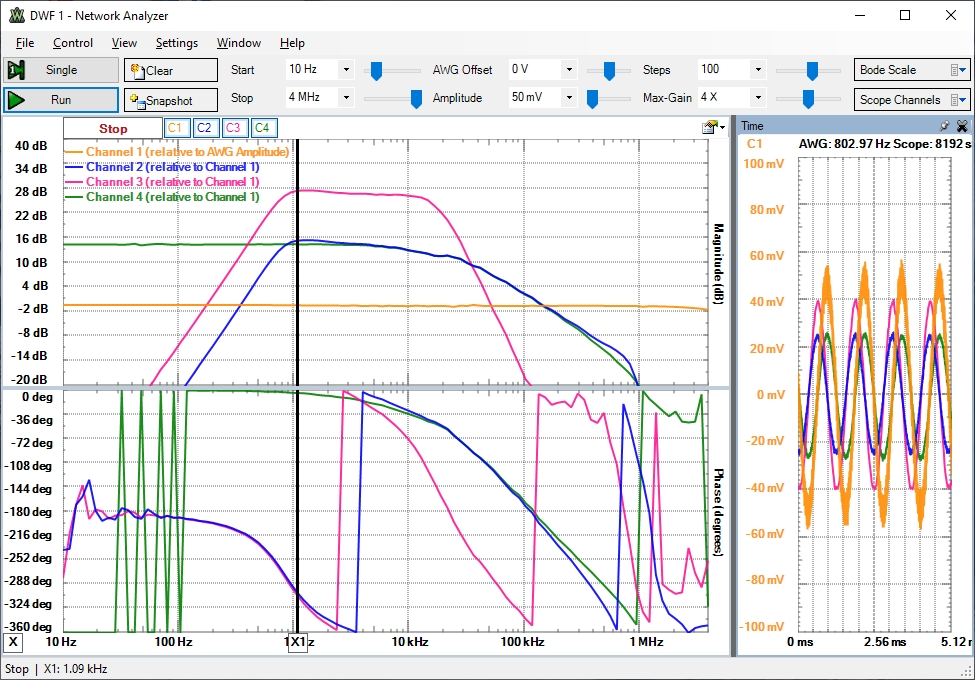This screenshot has width=975, height=680.
Task: Close the Time panel
Action: 962,126
